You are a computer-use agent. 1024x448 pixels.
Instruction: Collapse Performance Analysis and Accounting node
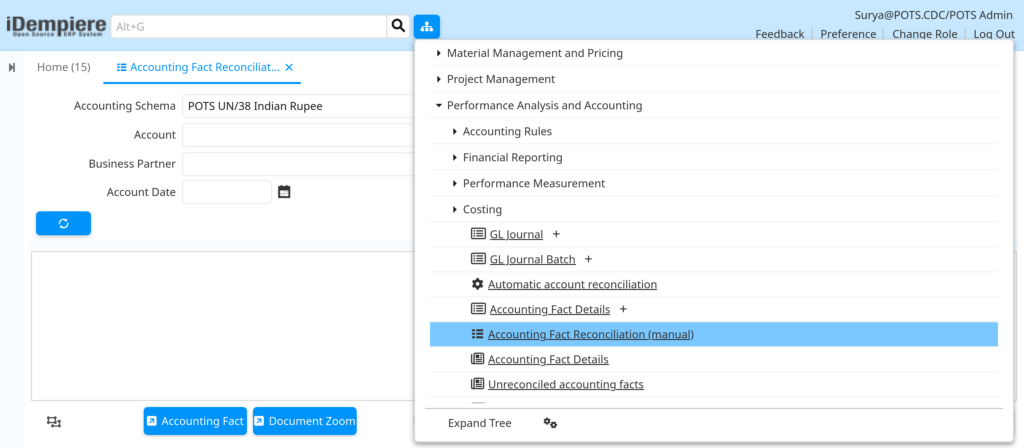[x=439, y=105]
